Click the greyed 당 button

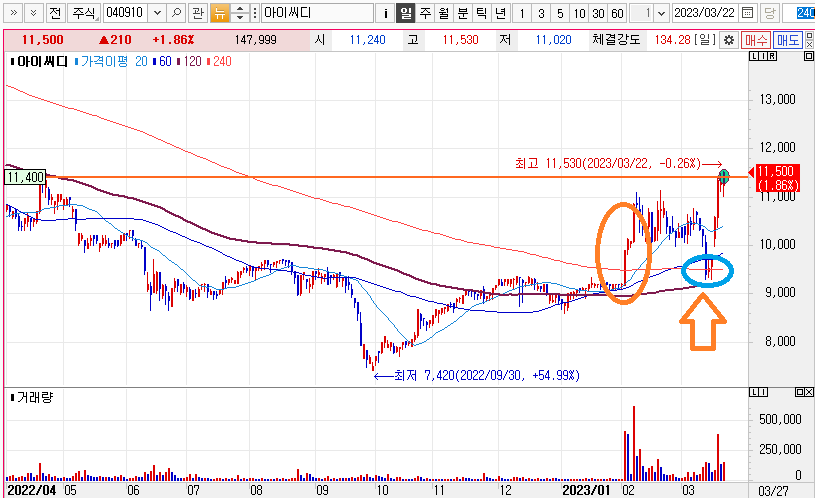tap(770, 13)
